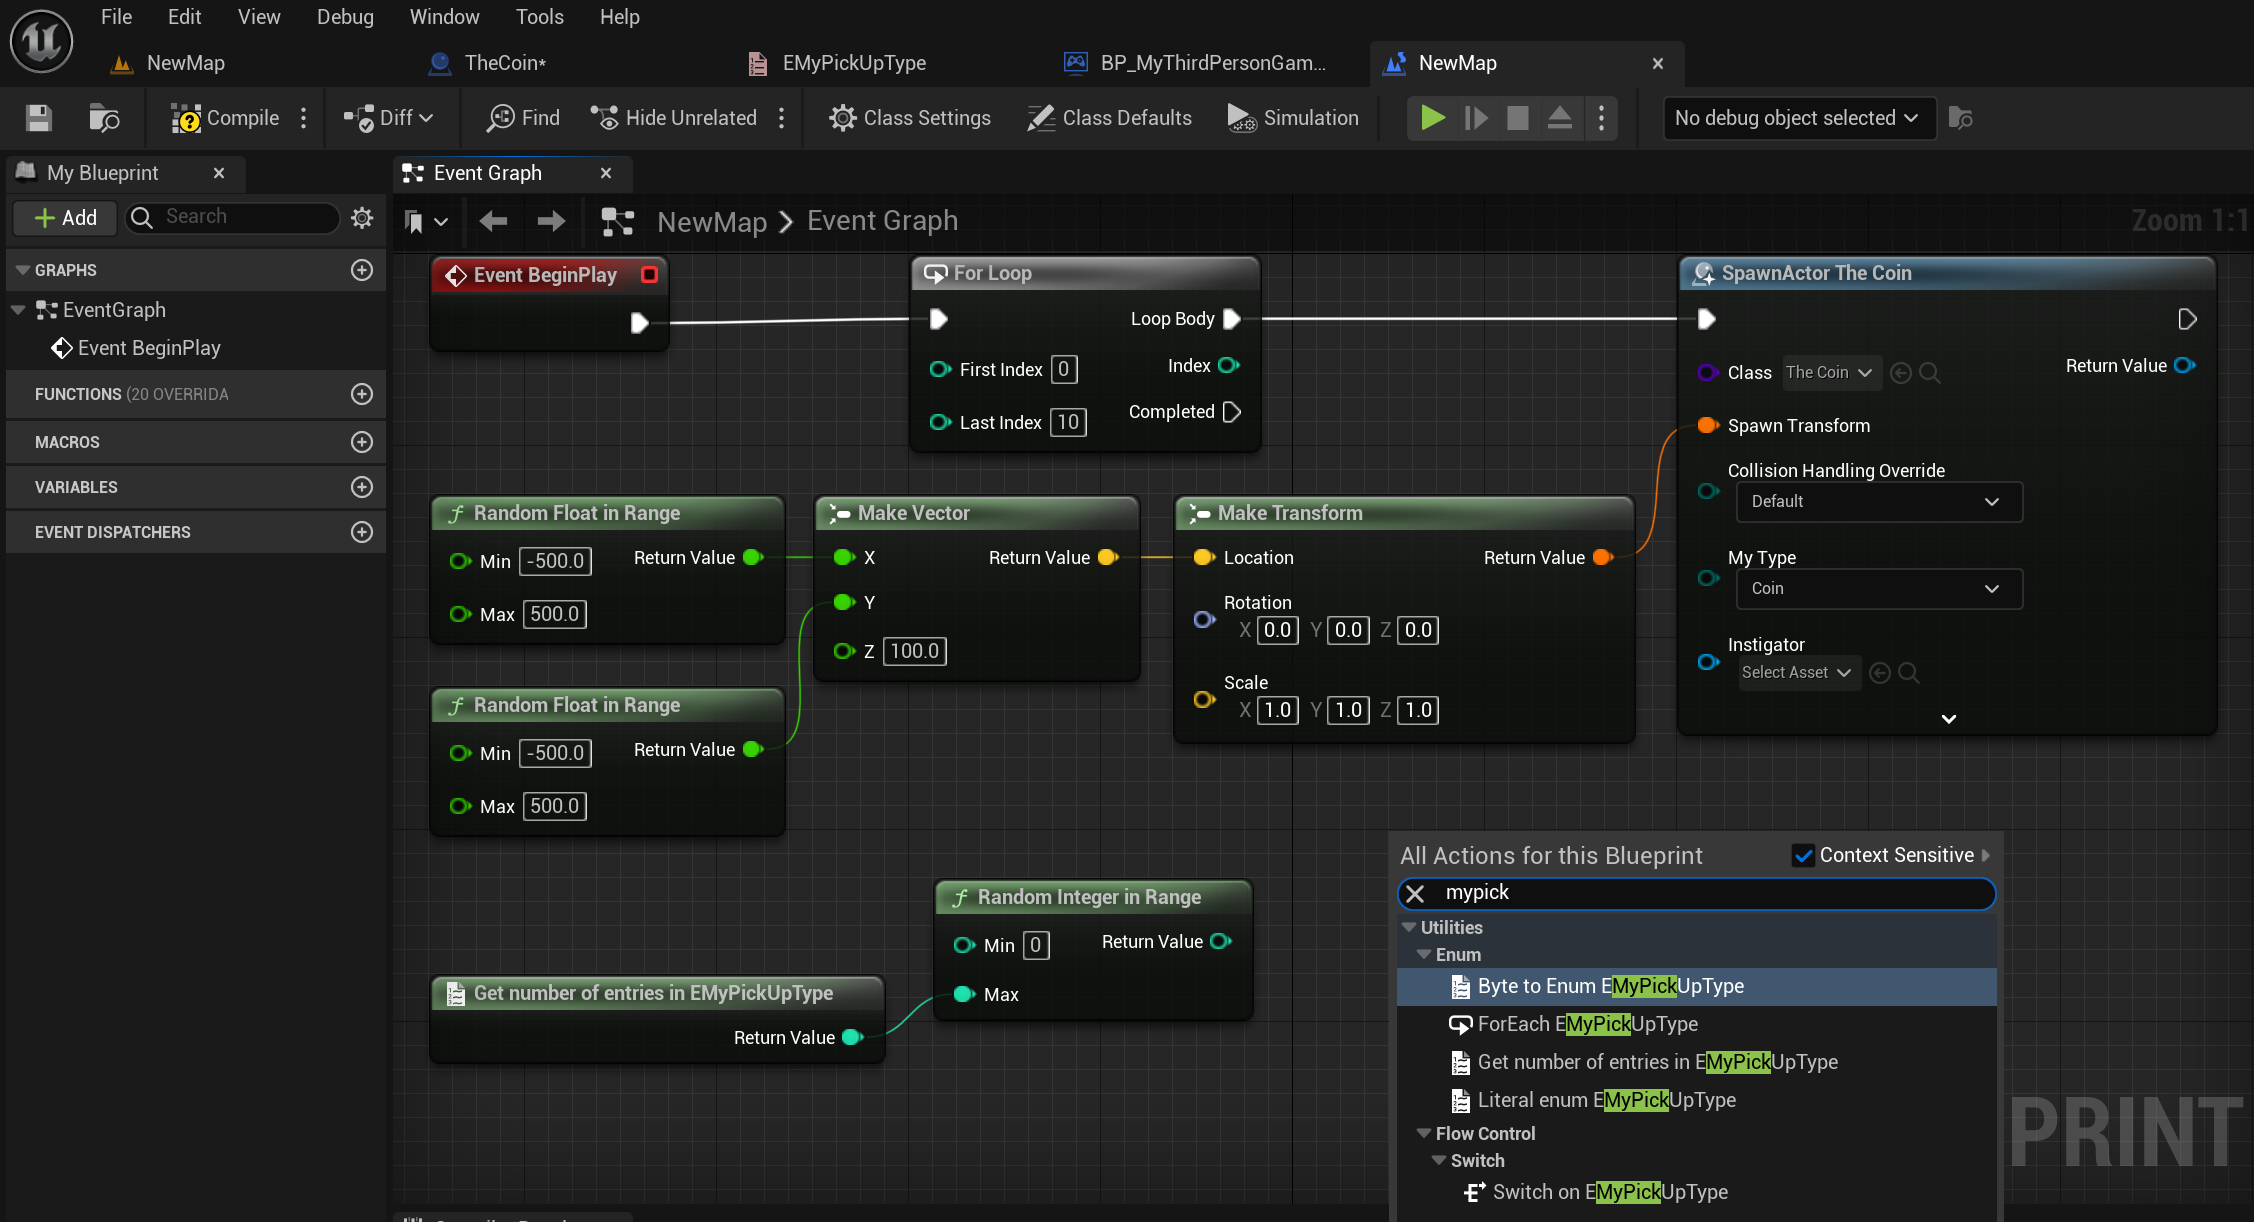Select Switch on EMyPickUpType
The width and height of the screenshot is (2254, 1222).
(1696, 1192)
